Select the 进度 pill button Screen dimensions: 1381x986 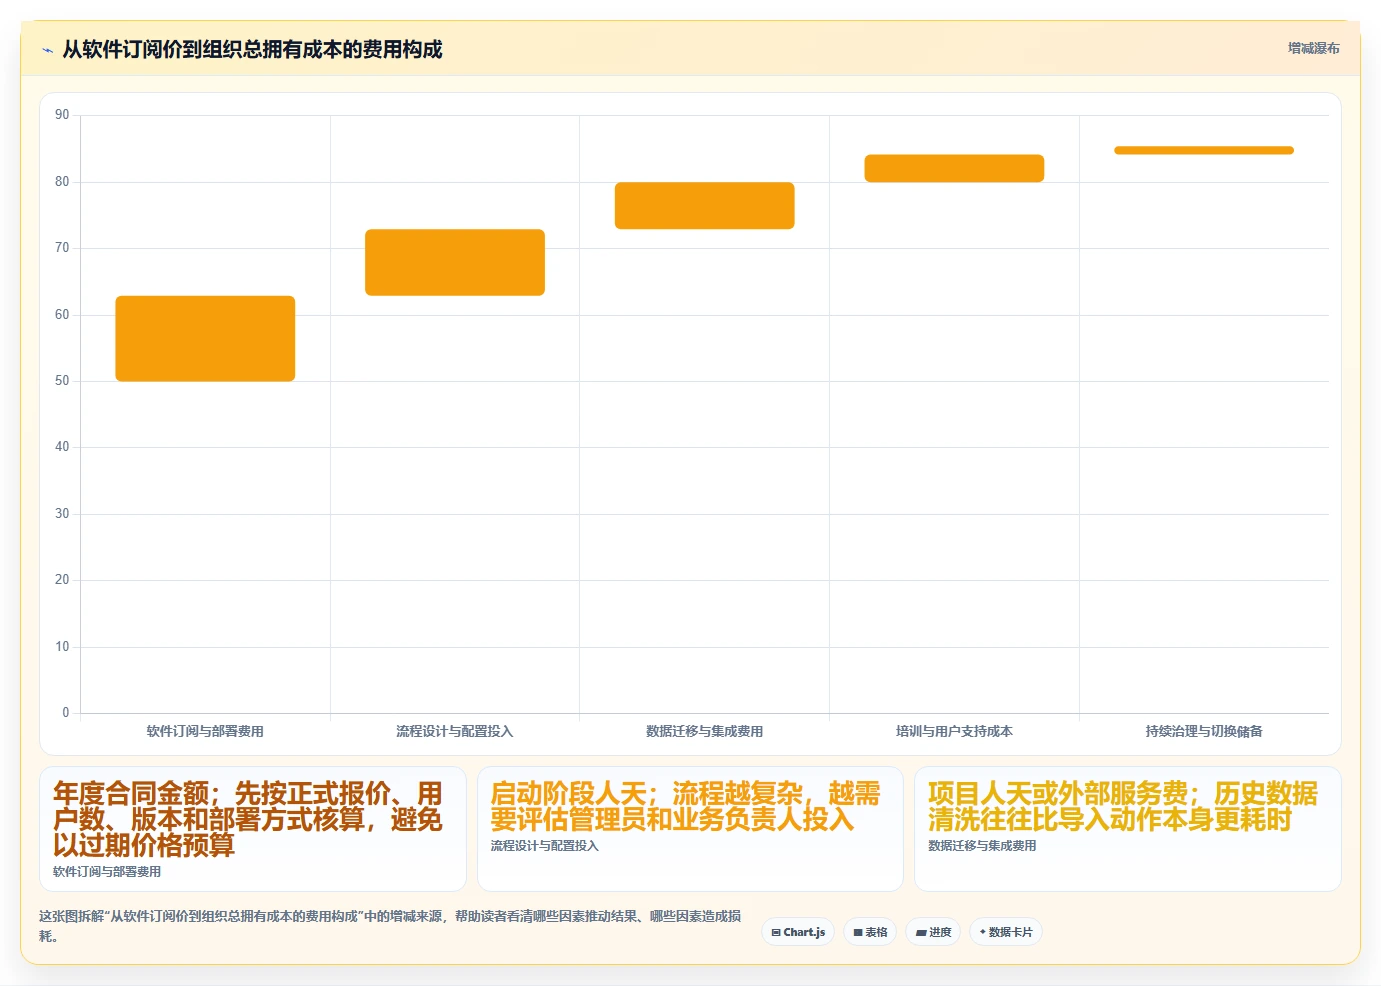point(933,932)
